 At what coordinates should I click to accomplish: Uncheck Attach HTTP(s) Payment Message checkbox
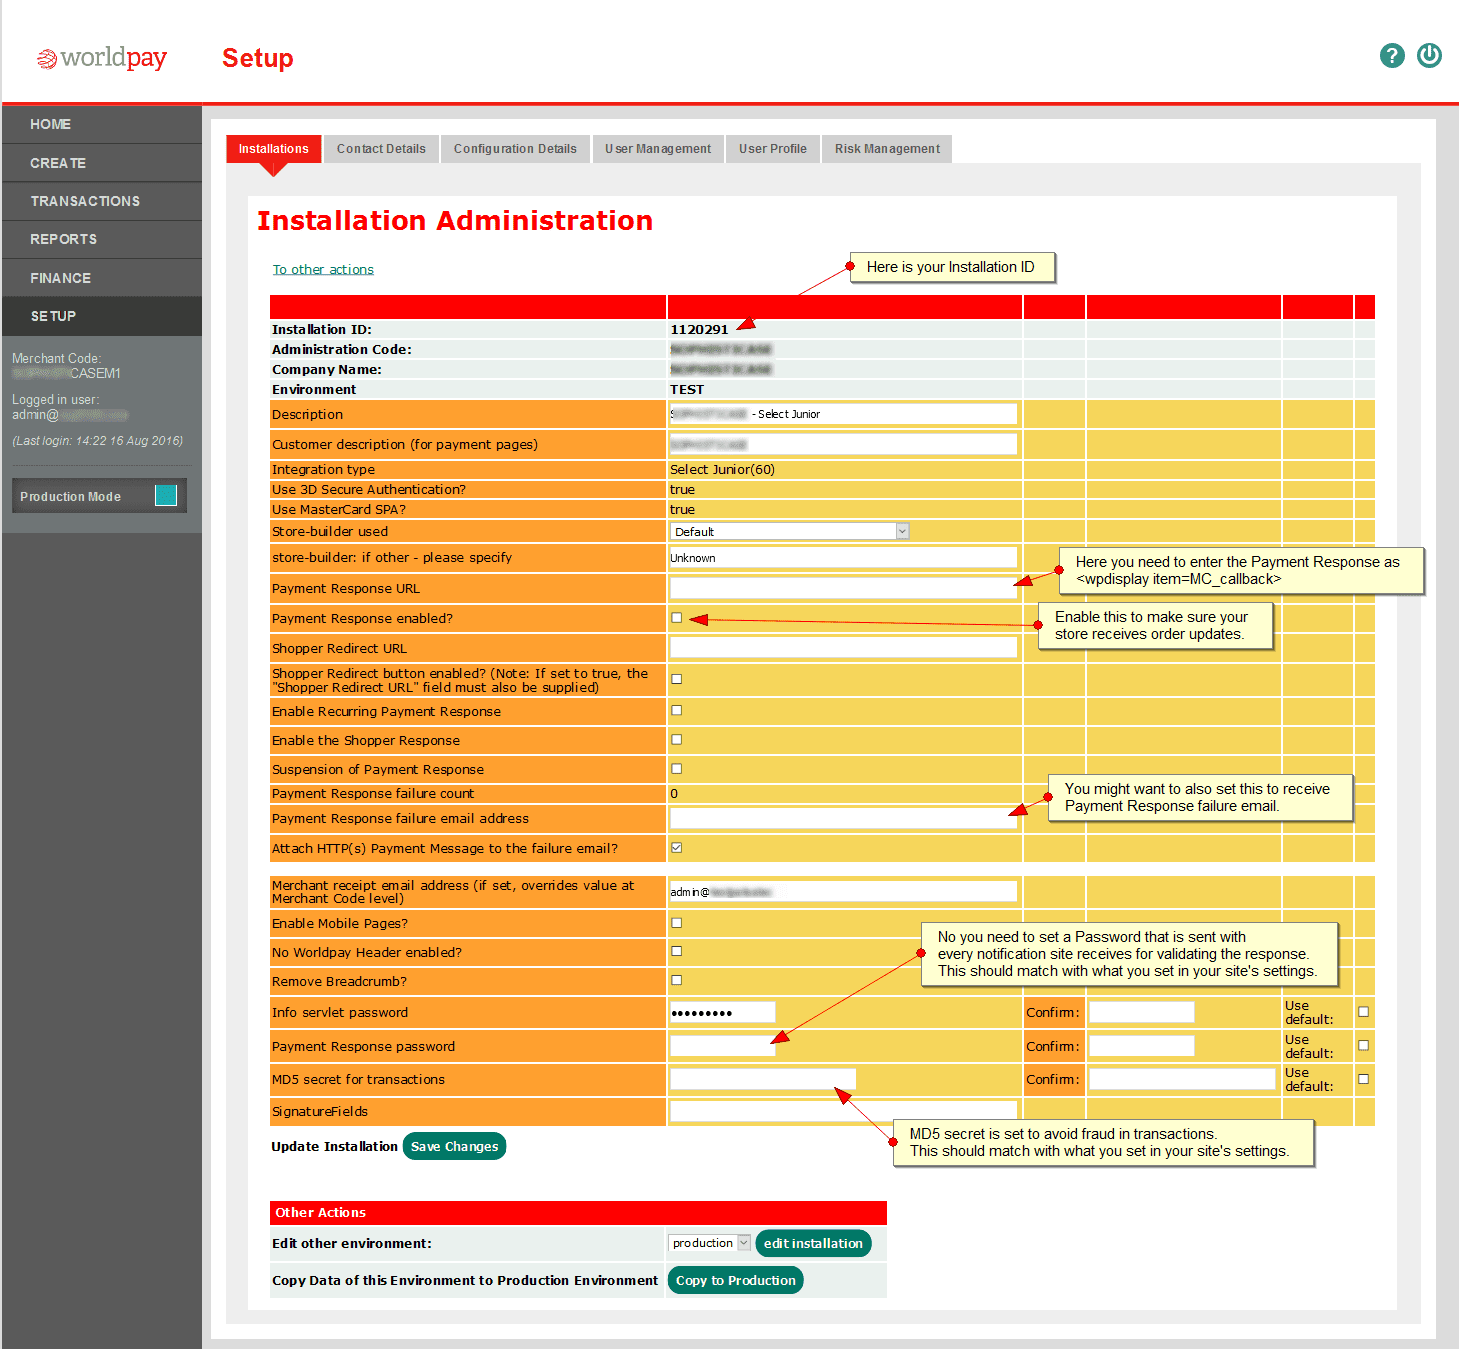(677, 847)
